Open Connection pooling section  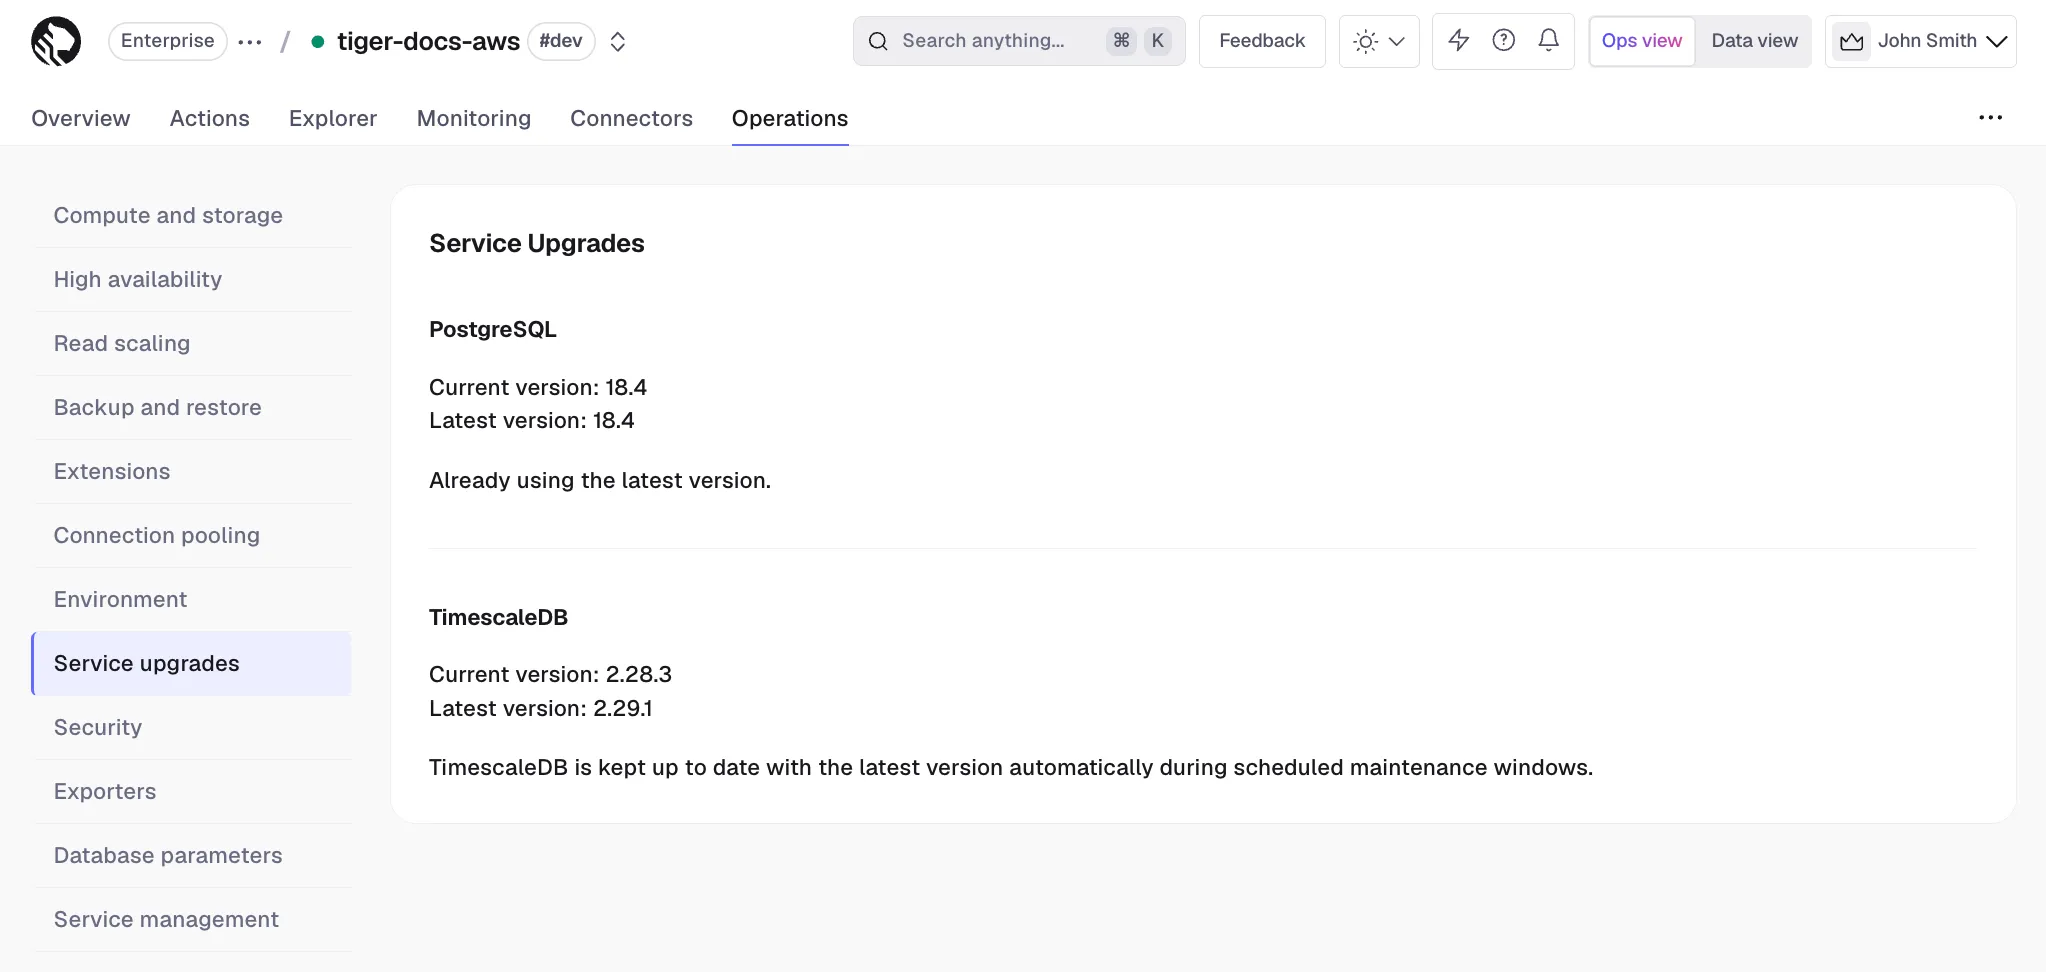(192, 535)
